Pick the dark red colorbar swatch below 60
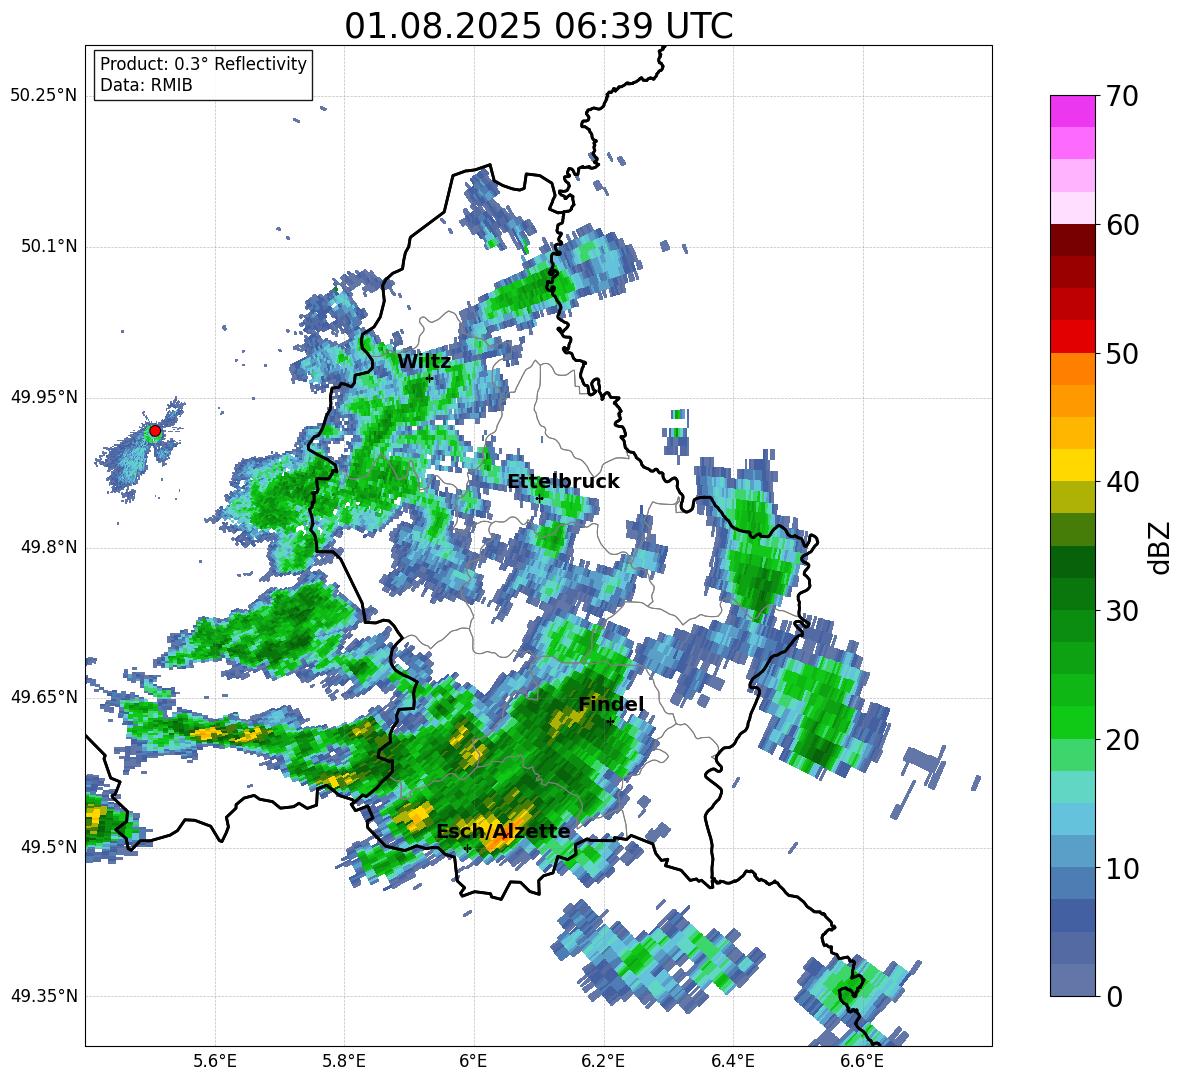 click(x=1073, y=240)
